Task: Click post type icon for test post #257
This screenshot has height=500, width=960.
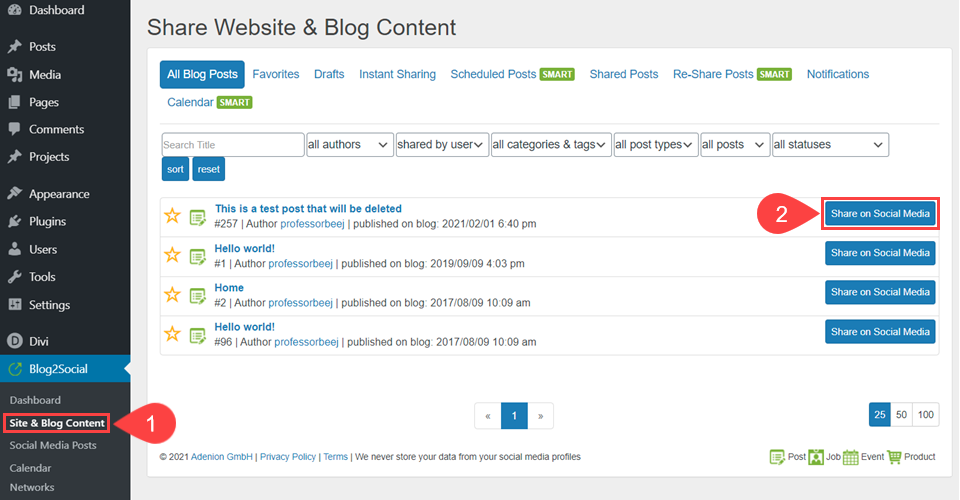Action: [x=198, y=217]
